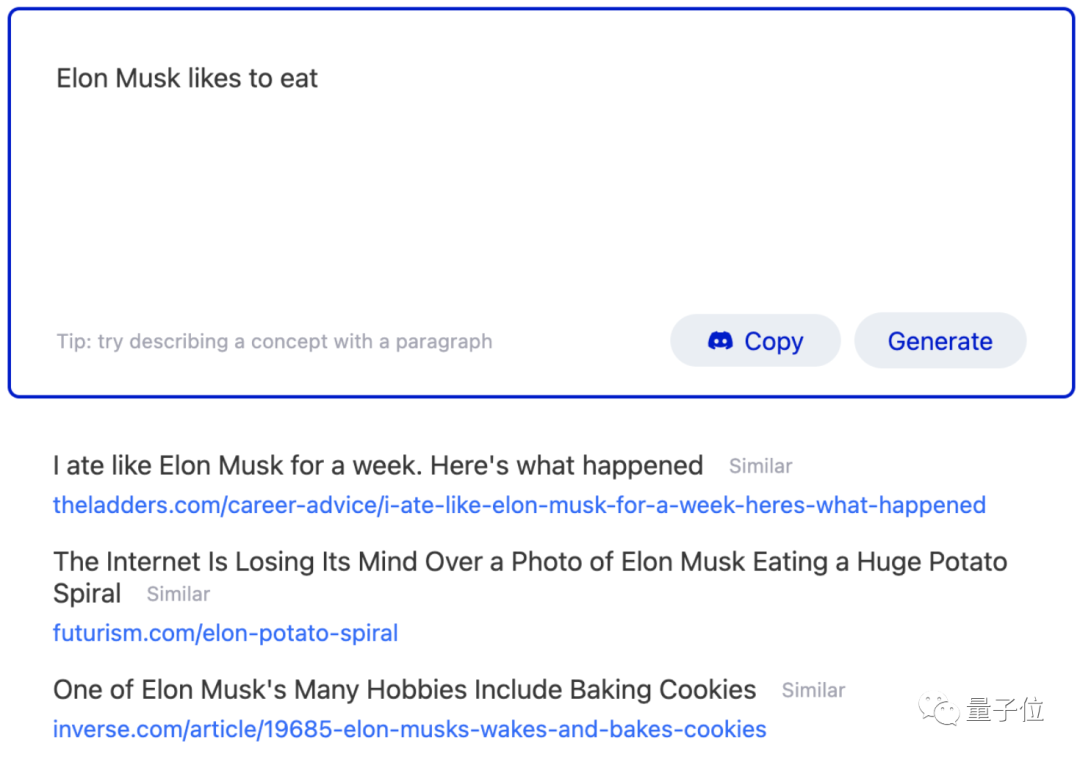This screenshot has width=1080, height=757.
Task: Follow the futurism.com/elon-potato-spiral link
Action: coord(225,633)
